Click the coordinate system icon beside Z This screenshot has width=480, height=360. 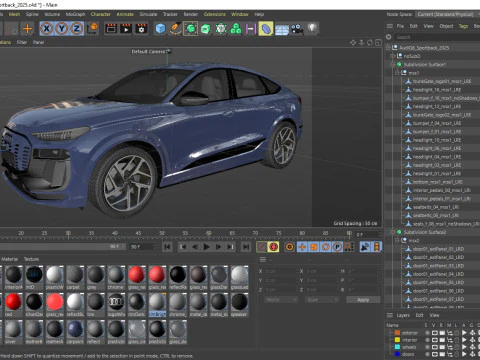click(92, 28)
